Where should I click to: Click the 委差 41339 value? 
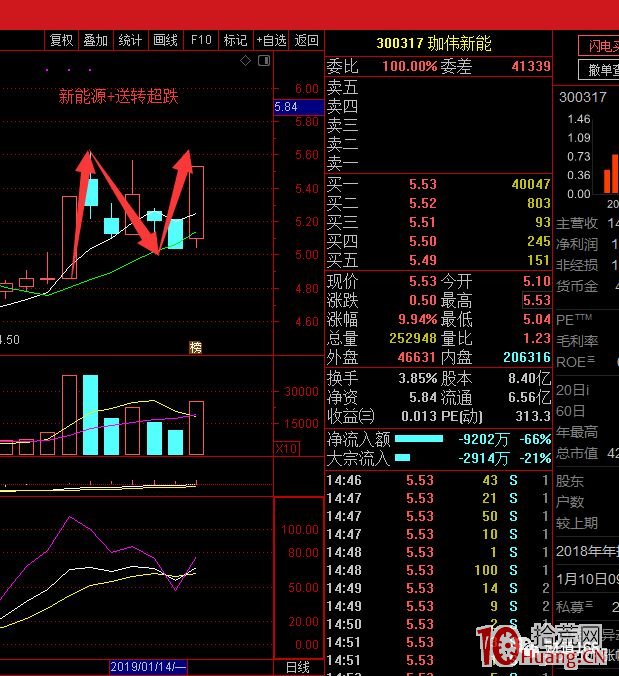click(531, 66)
